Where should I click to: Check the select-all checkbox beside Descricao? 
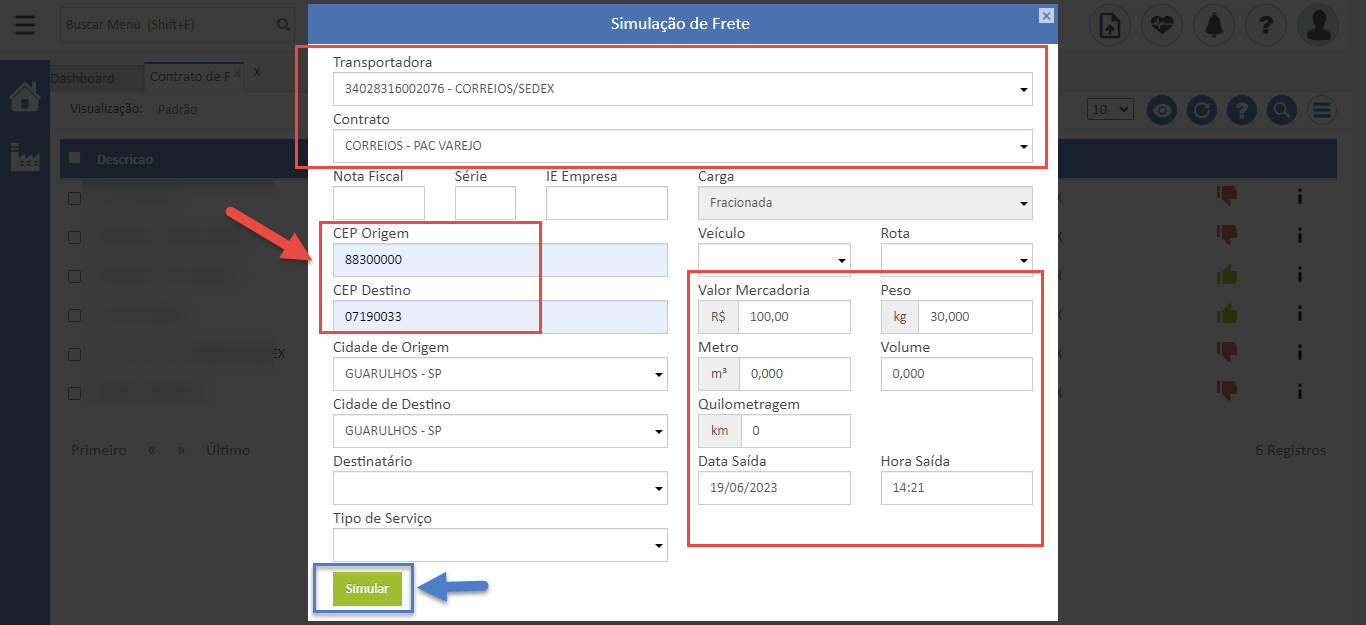tap(75, 158)
